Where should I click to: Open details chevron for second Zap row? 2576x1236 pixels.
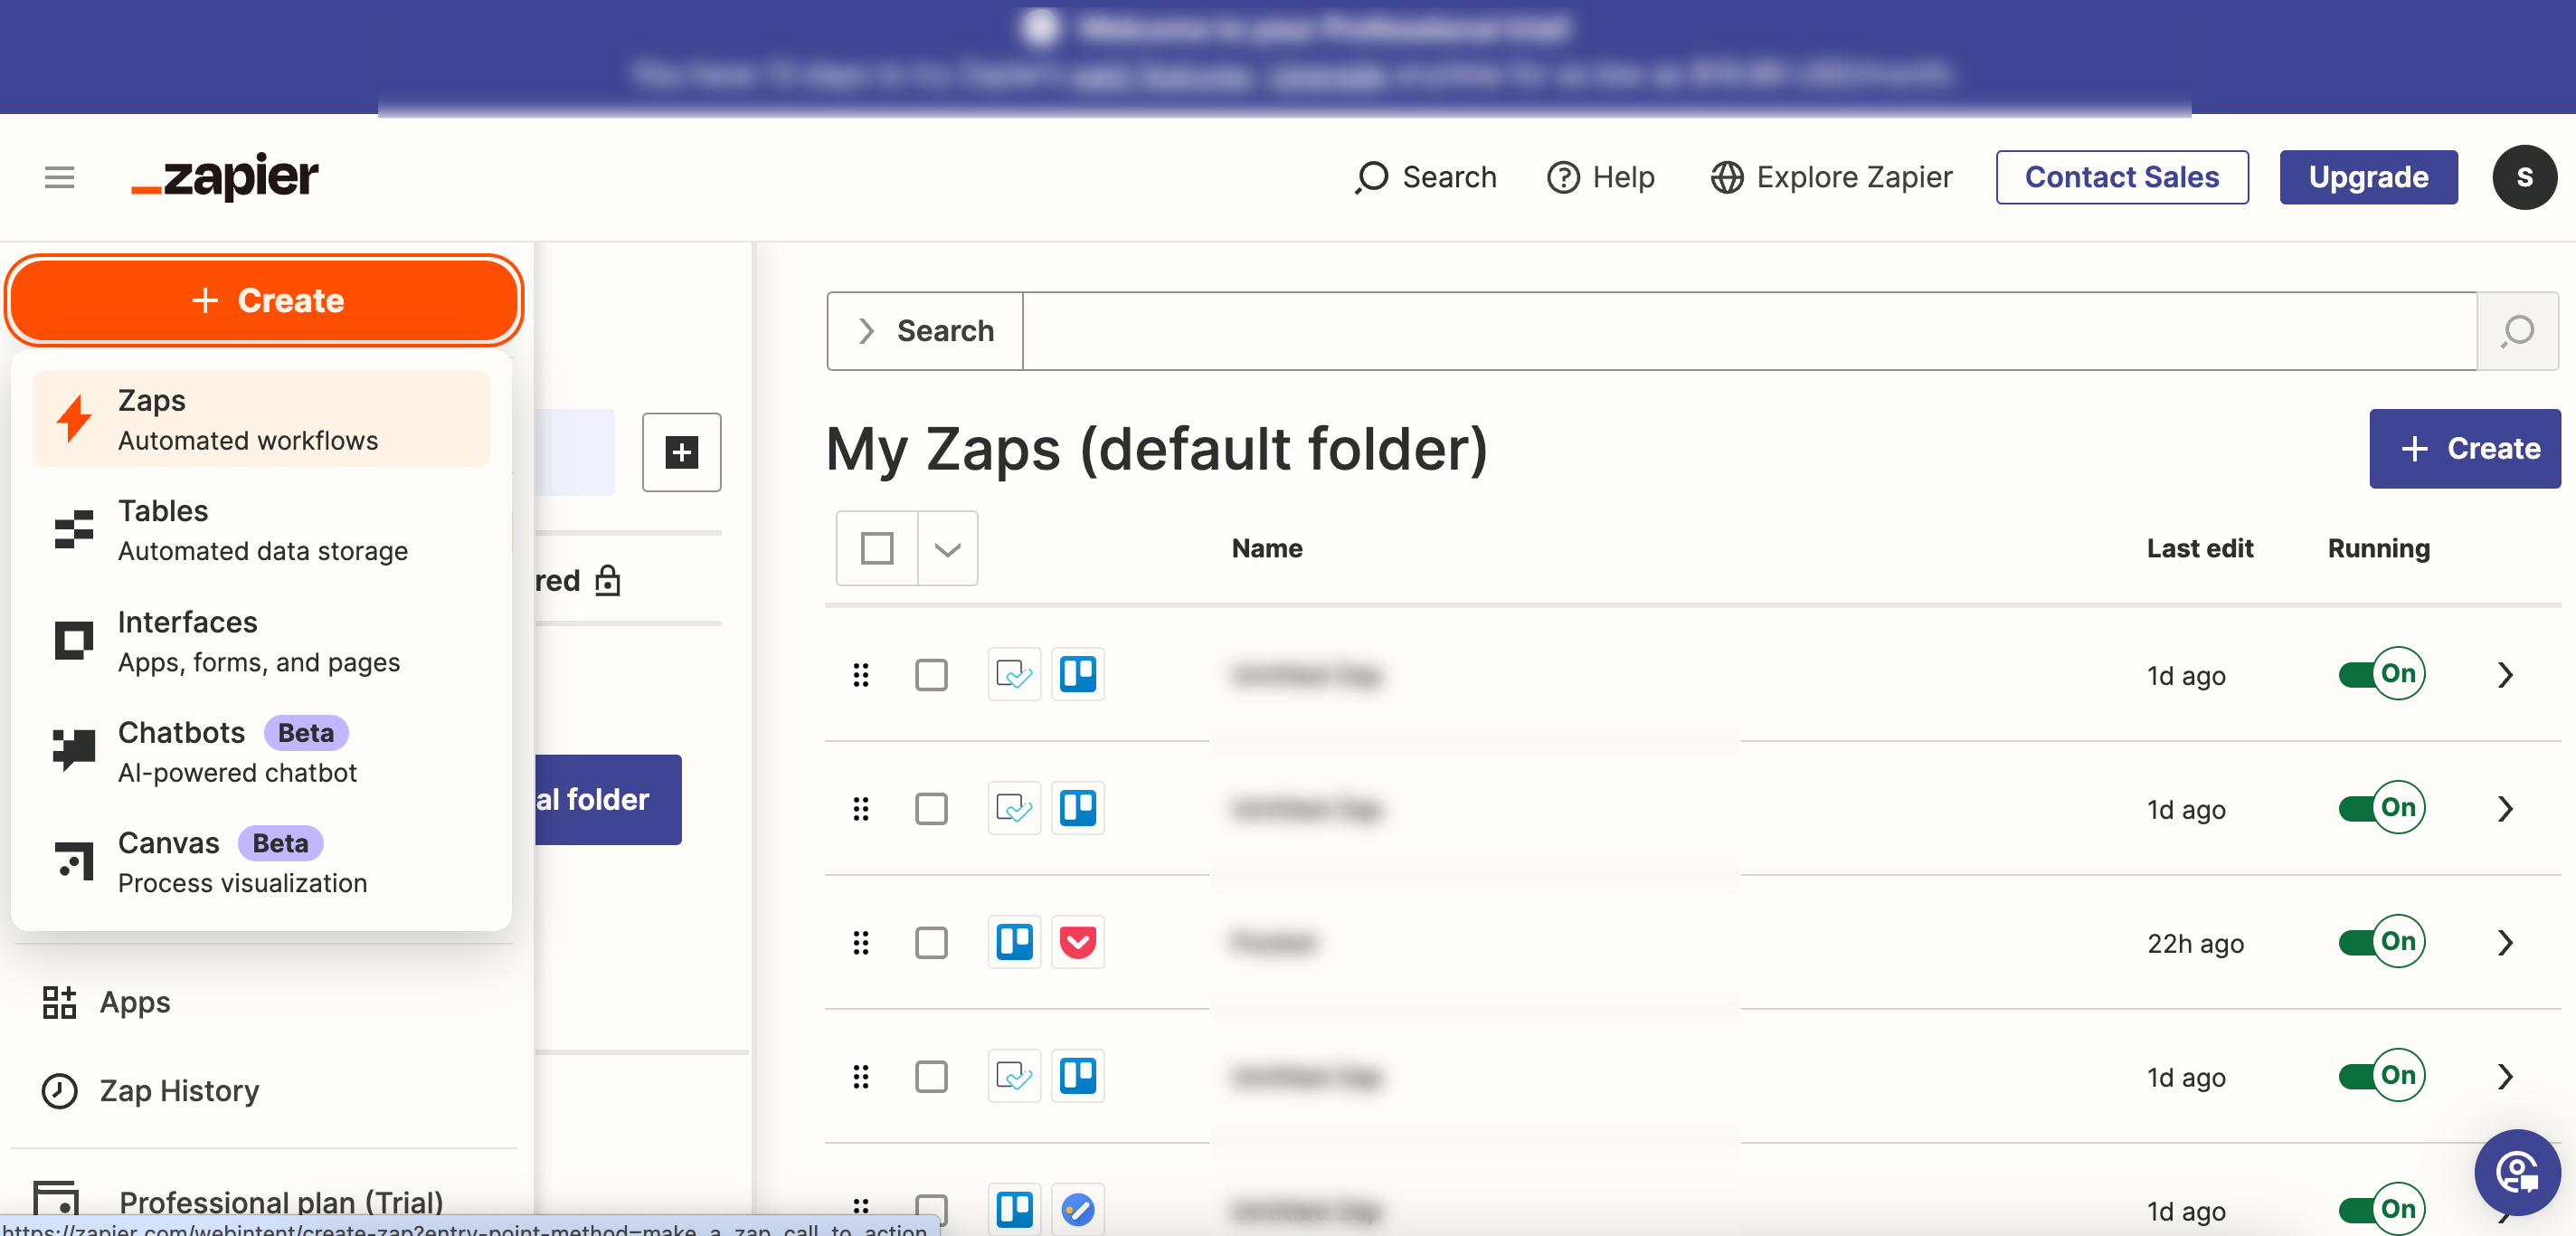[x=2504, y=808]
